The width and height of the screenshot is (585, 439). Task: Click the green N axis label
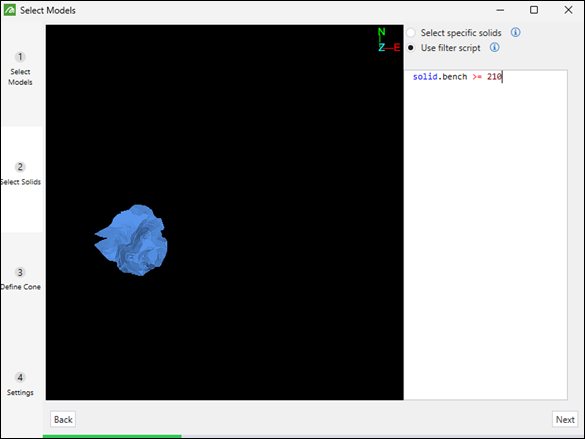point(381,32)
